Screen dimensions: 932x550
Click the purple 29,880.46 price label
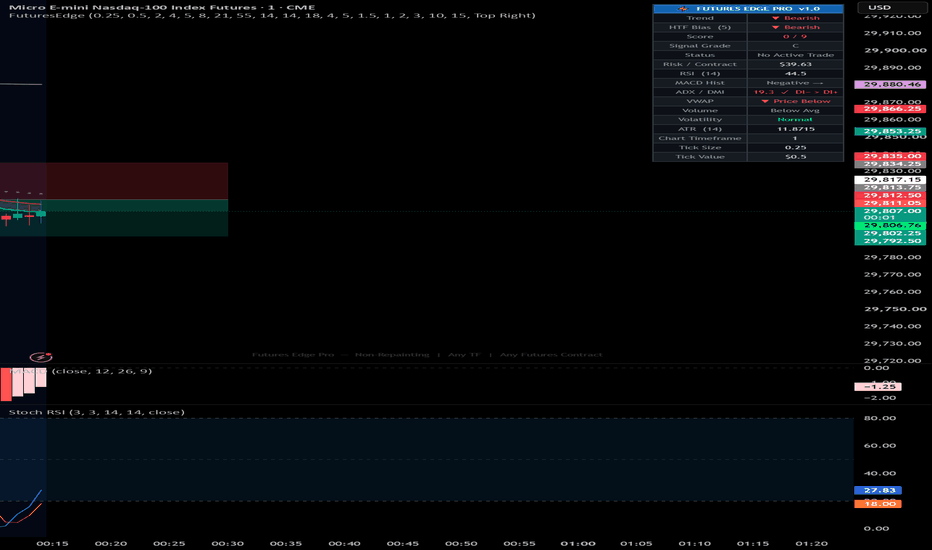click(890, 84)
